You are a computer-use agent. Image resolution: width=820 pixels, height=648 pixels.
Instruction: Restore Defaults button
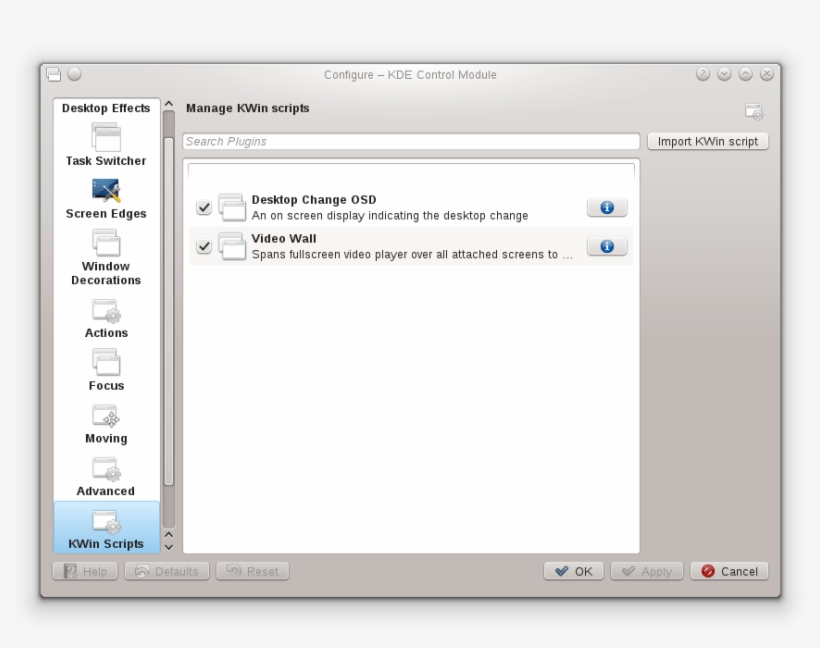coord(167,571)
